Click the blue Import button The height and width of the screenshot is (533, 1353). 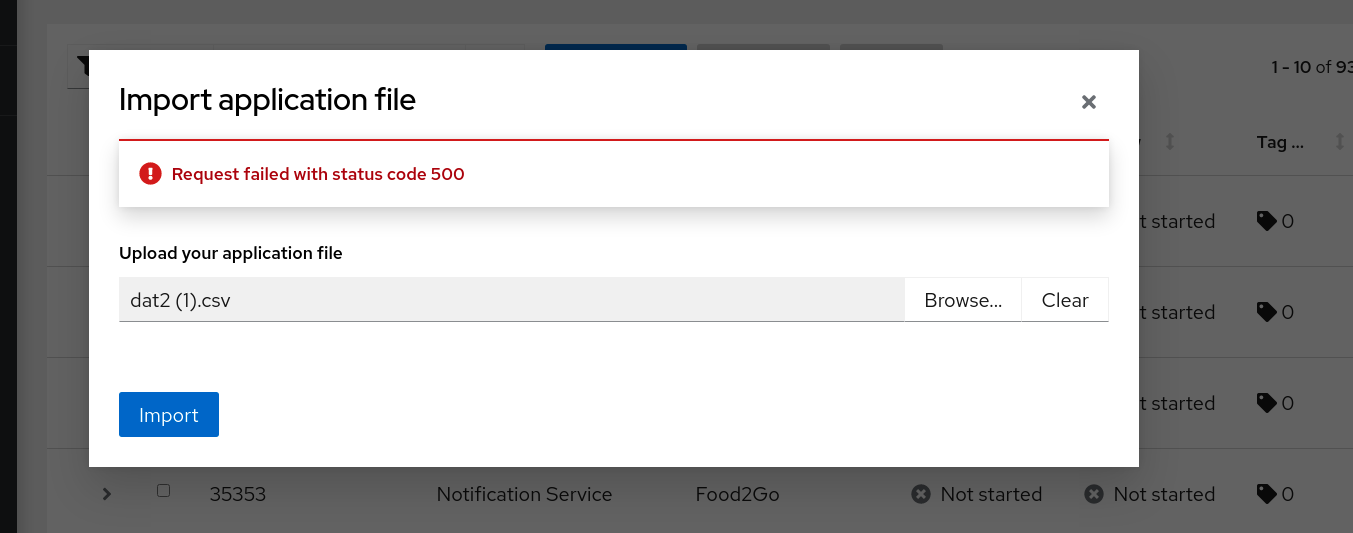click(x=169, y=415)
